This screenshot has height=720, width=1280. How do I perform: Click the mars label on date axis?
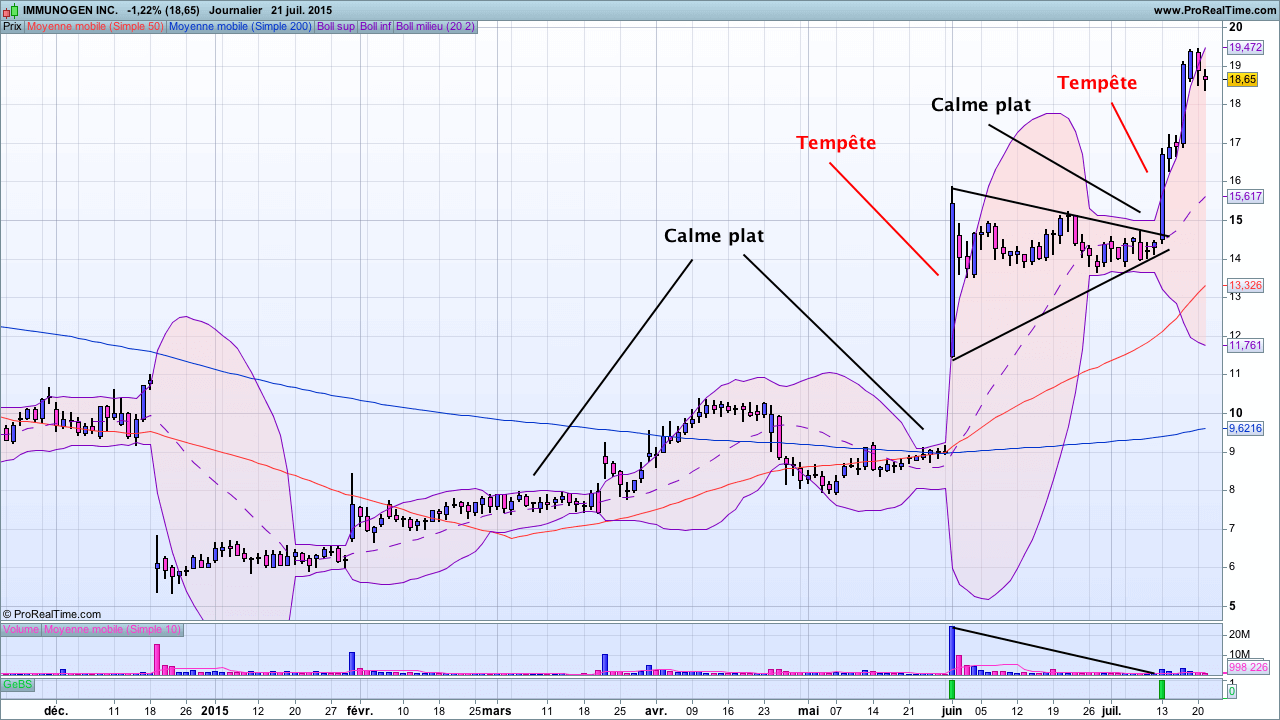pos(497,711)
